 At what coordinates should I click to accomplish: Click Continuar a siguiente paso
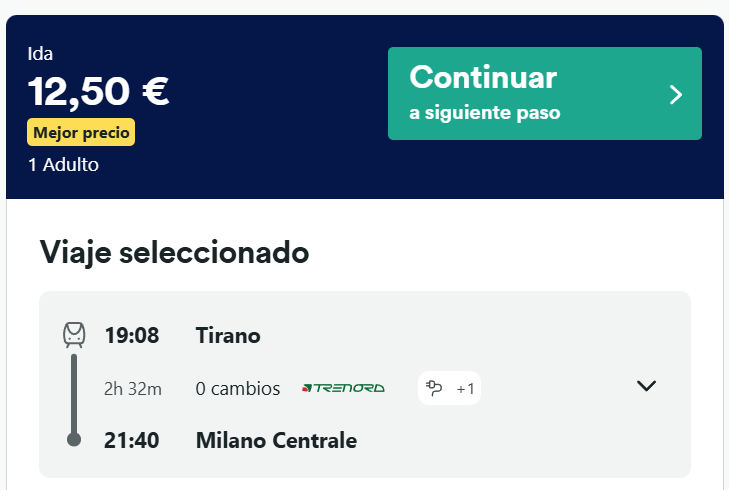coord(545,93)
